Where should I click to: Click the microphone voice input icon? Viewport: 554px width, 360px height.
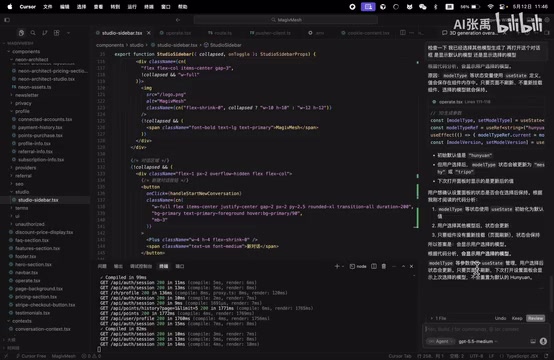[543, 341]
